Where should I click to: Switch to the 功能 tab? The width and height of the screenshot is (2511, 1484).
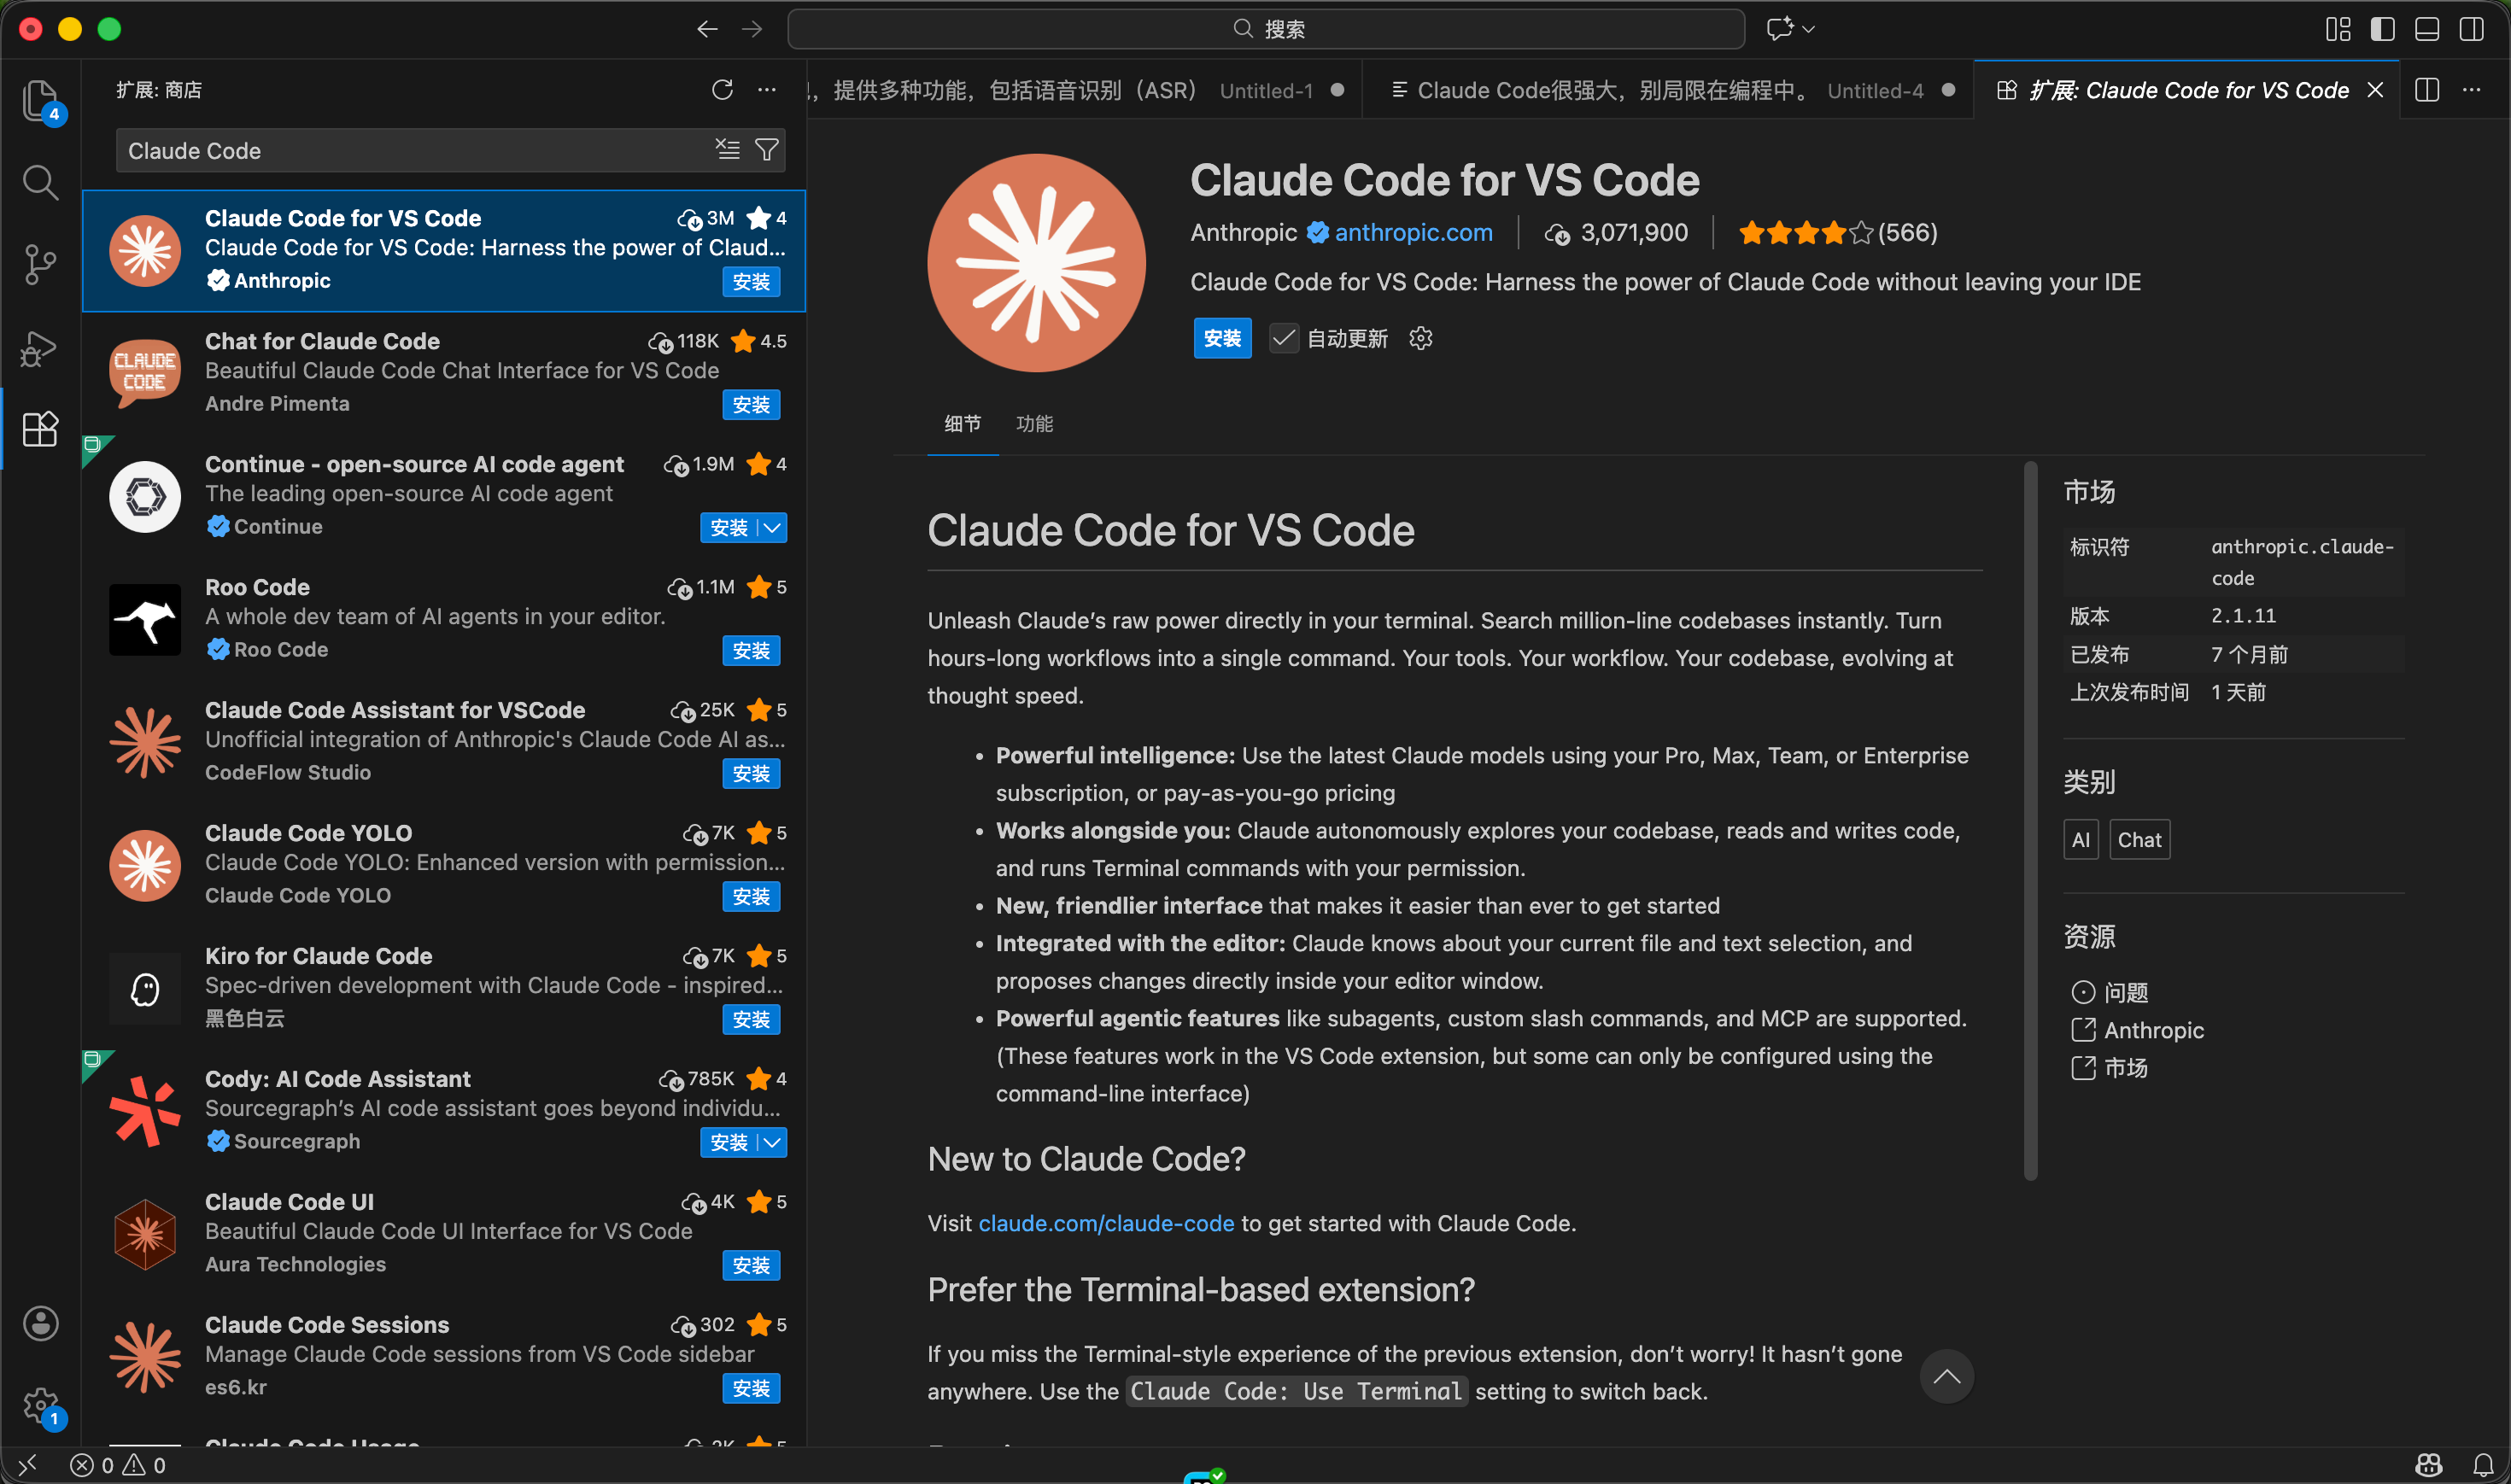[x=1034, y=424]
